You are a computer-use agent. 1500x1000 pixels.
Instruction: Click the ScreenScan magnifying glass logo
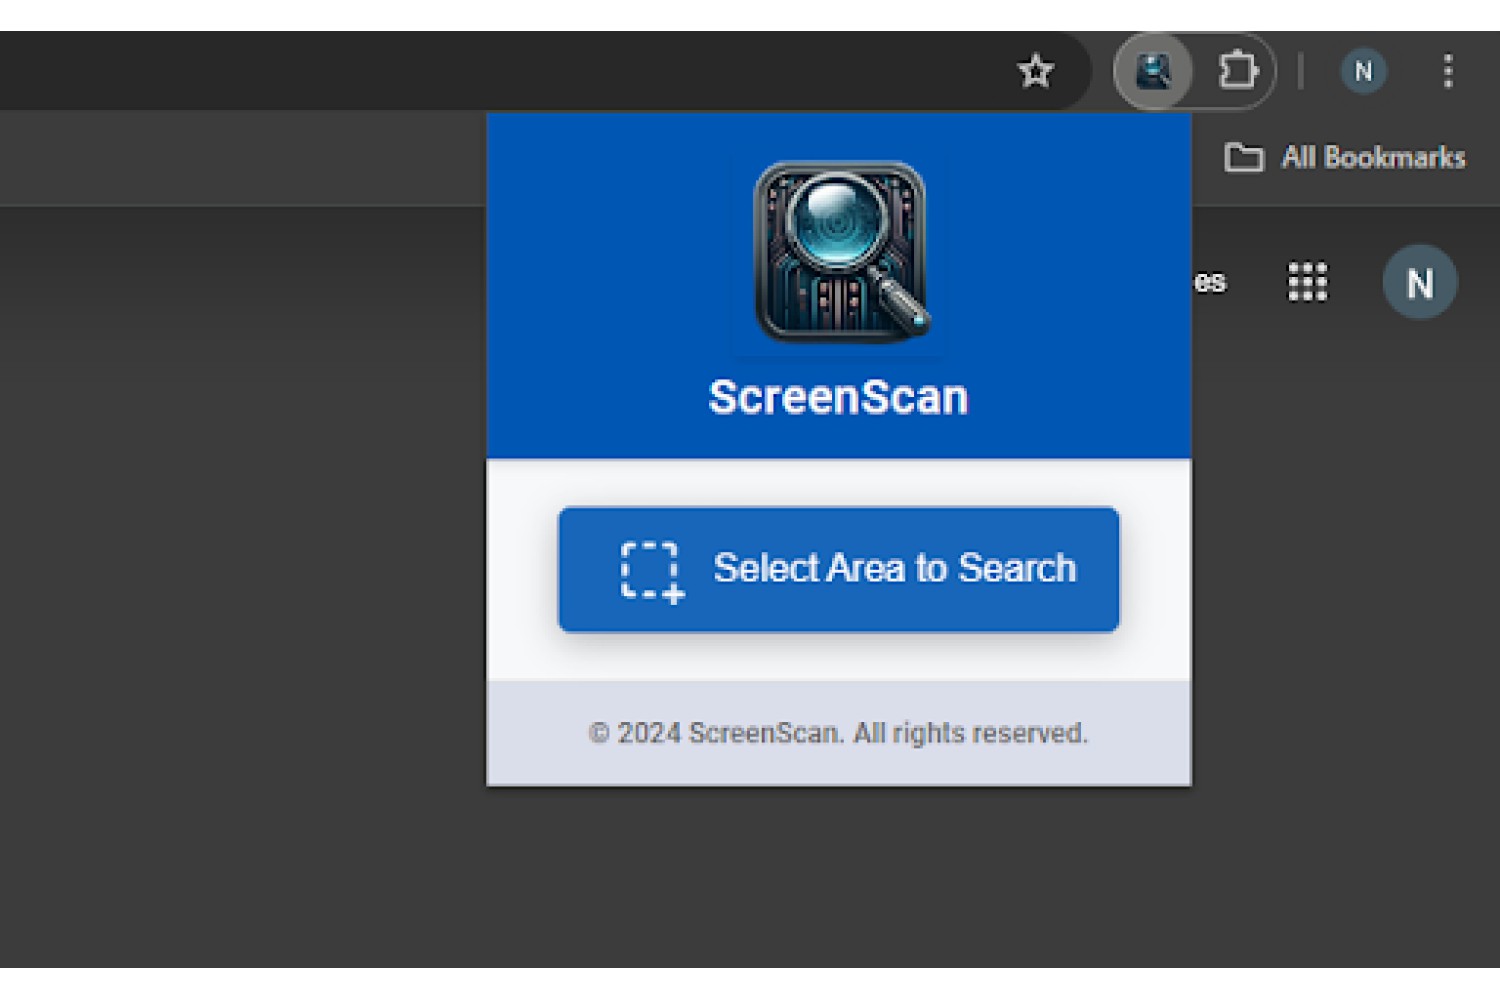point(840,252)
